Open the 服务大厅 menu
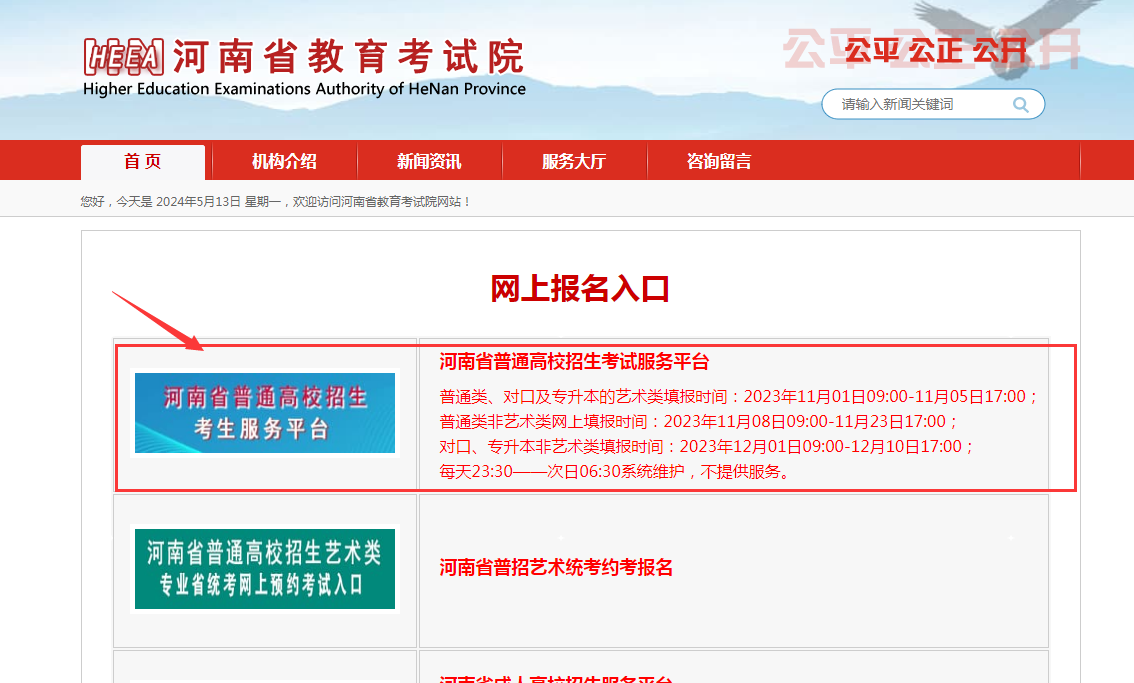This screenshot has height=683, width=1134. coord(574,161)
